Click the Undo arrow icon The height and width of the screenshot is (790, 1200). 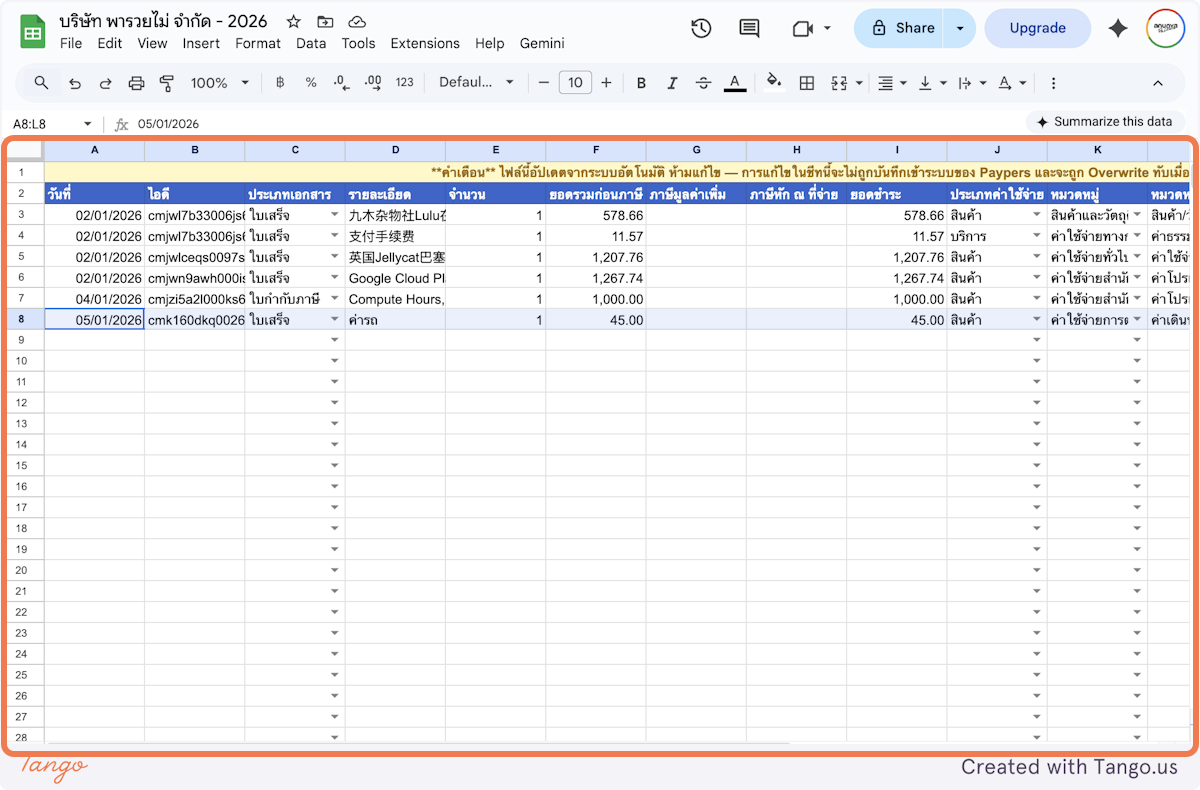(75, 83)
